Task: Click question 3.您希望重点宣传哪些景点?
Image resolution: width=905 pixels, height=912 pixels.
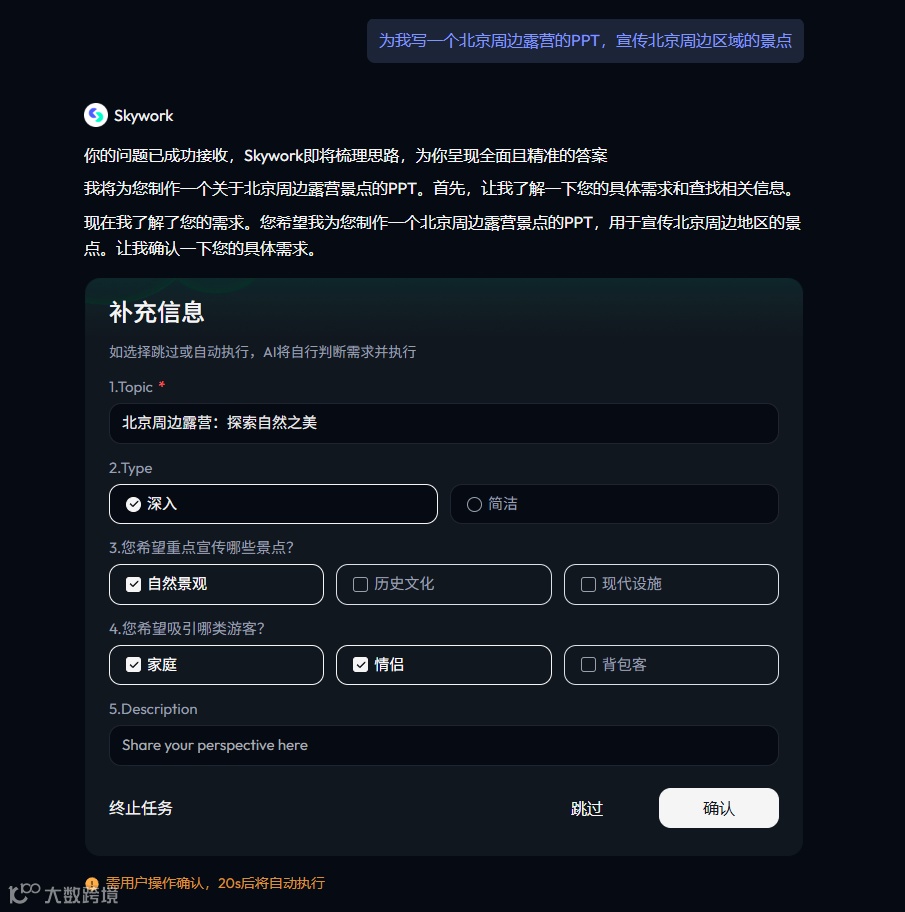Action: (x=201, y=547)
